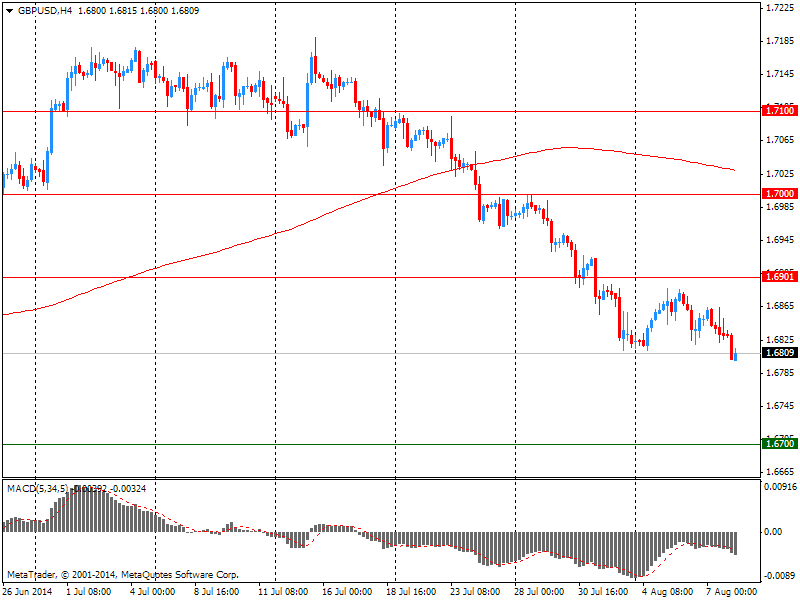Screen dimensions: 800x600
Task: Click the MACD(5,34,5) indicator label
Action: point(37,489)
